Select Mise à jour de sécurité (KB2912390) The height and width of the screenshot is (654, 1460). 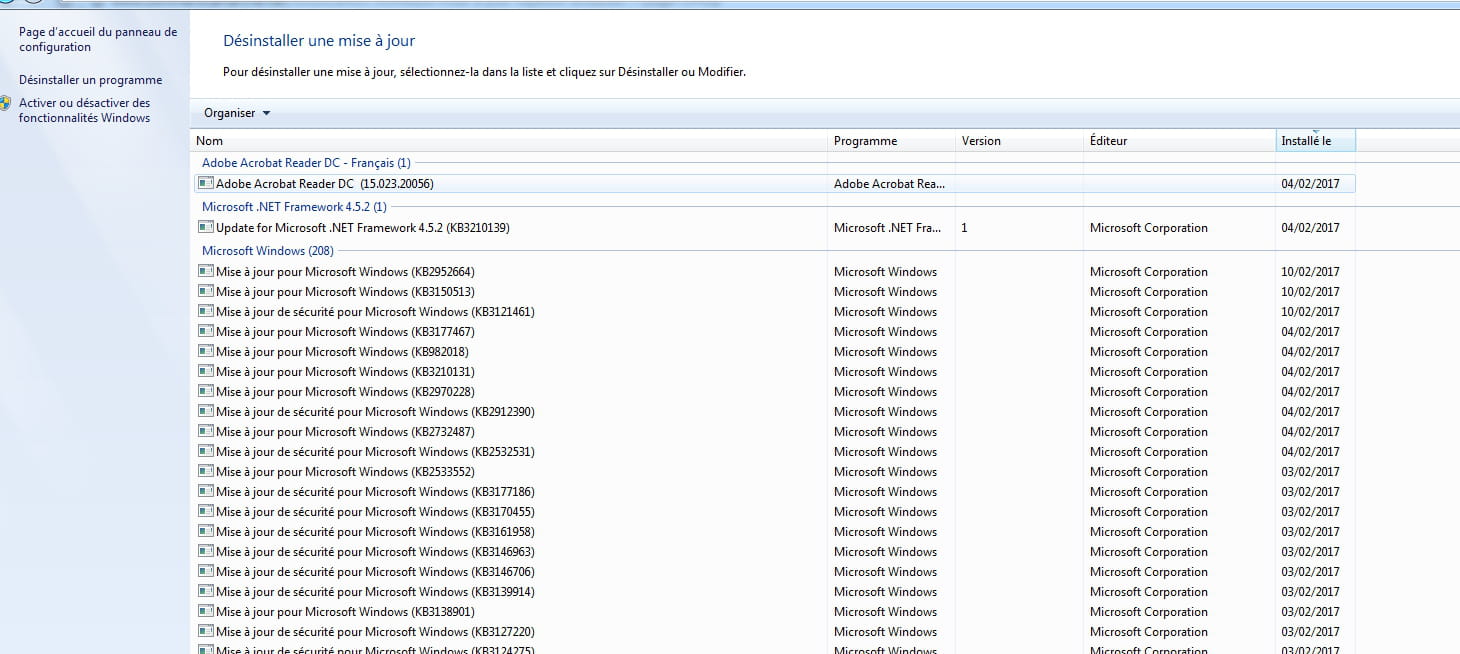pyautogui.click(x=773, y=412)
